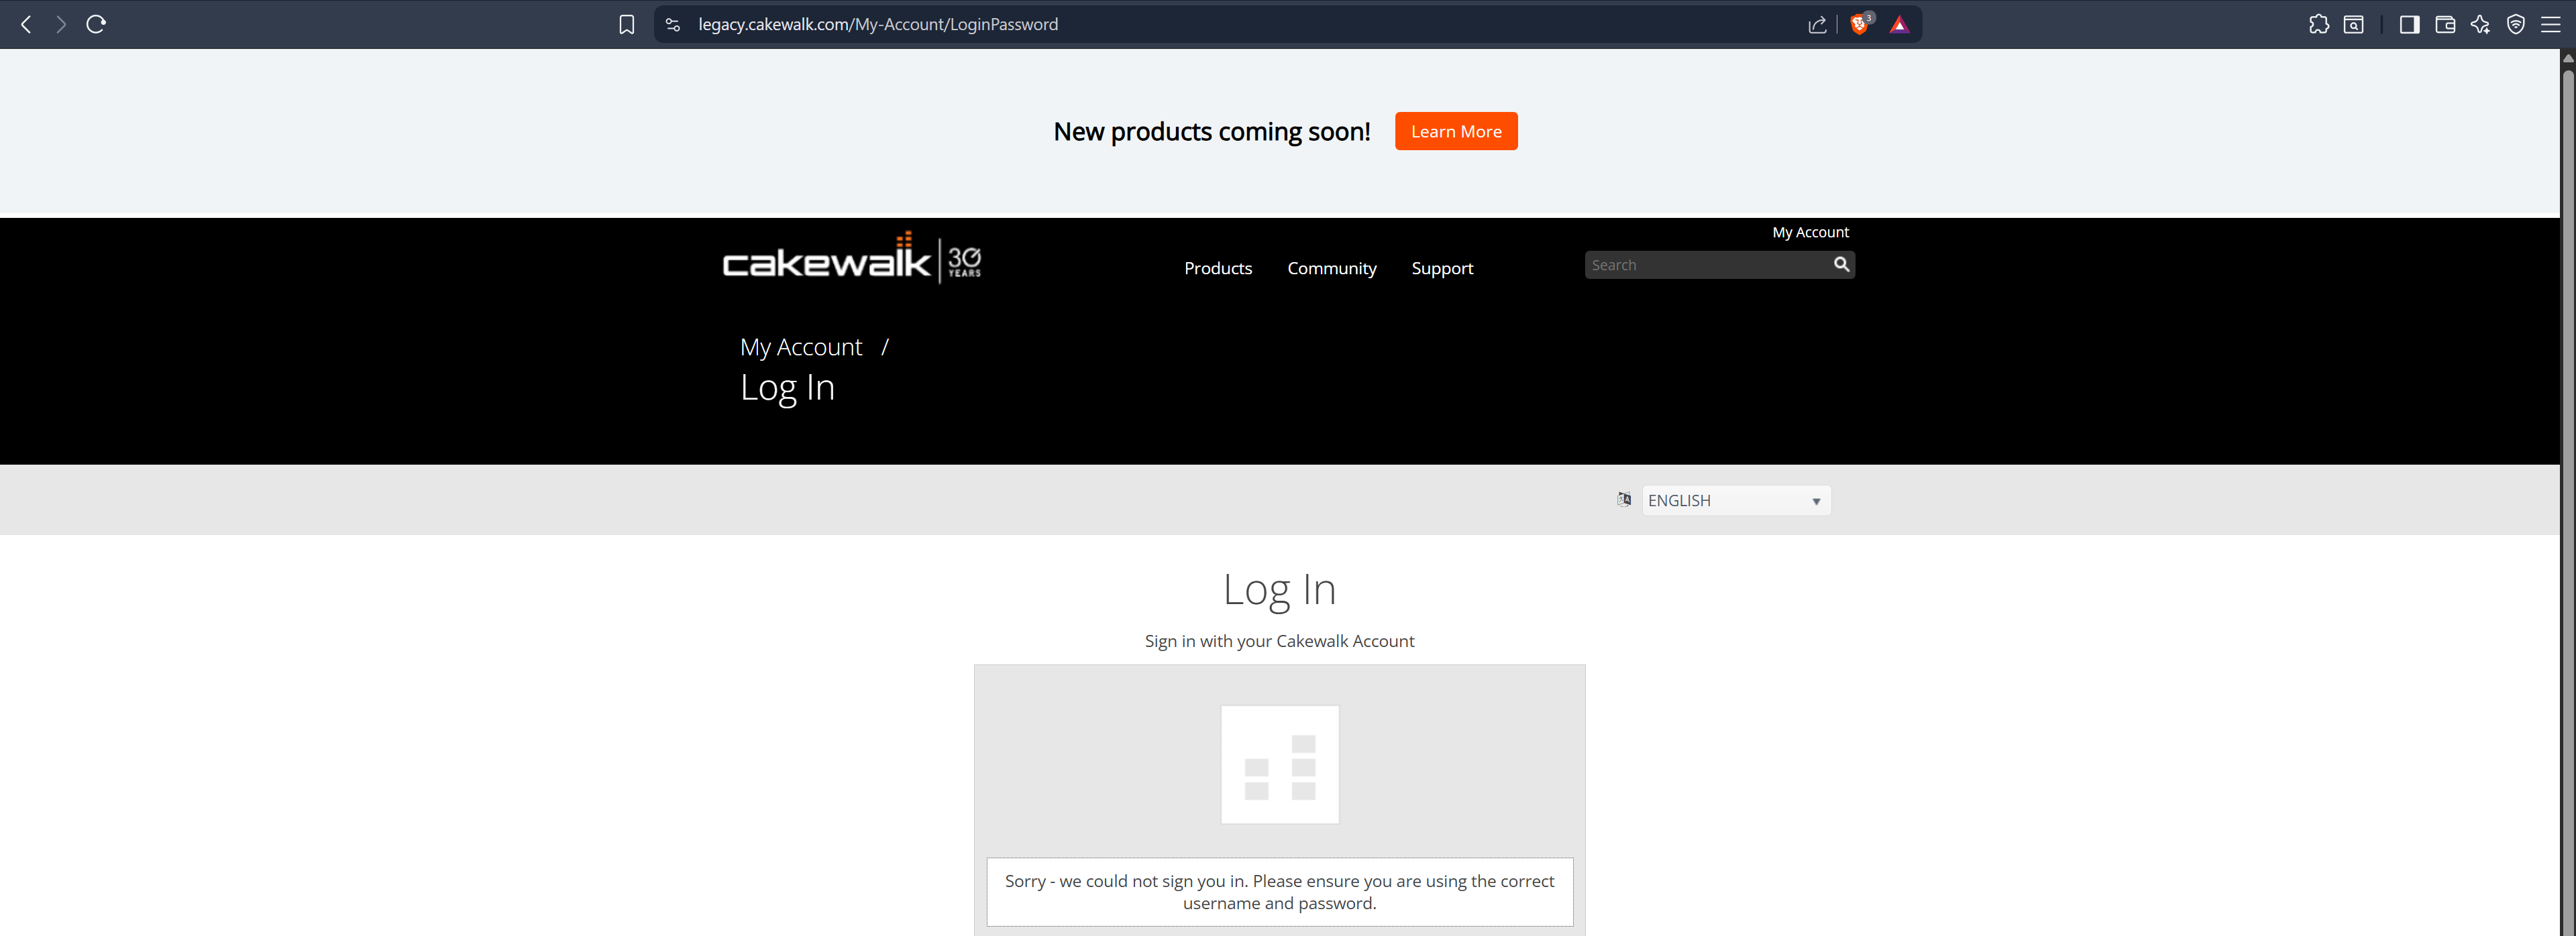
Task: Click the search magnifier icon
Action: (1841, 265)
